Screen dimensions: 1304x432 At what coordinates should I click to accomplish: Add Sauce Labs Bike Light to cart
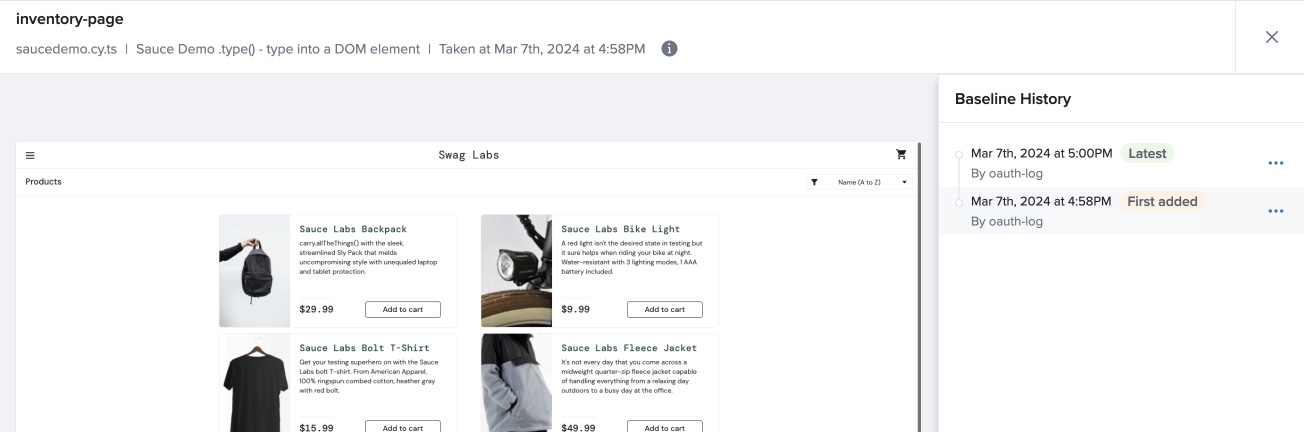tap(664, 310)
